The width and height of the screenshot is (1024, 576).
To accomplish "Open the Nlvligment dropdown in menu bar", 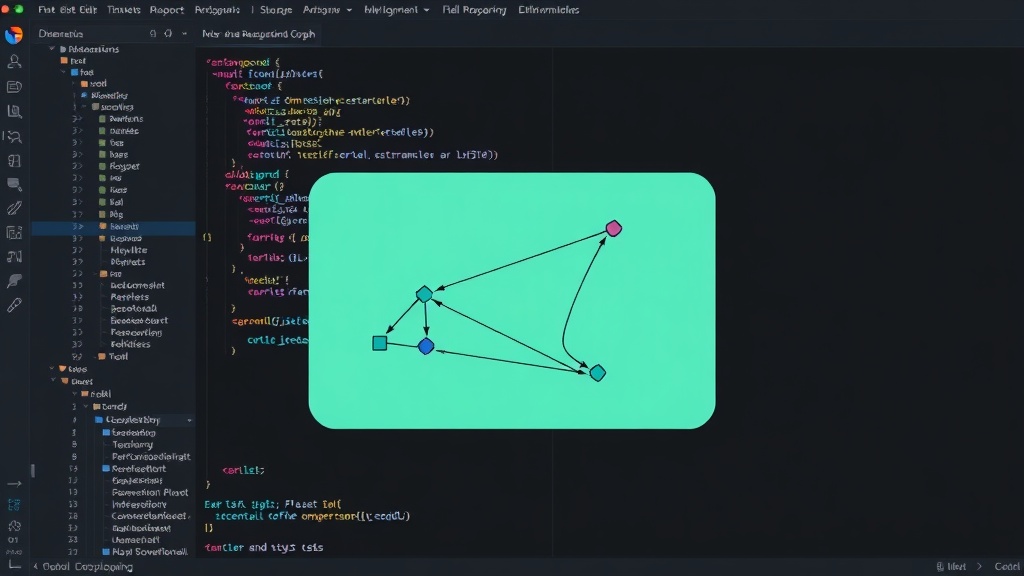I will point(396,10).
